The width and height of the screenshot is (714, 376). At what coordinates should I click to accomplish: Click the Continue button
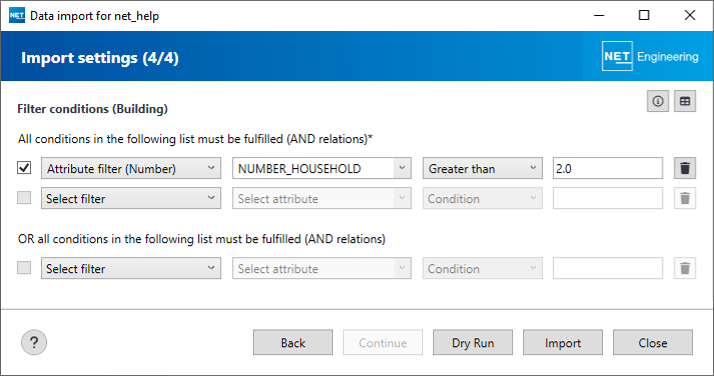382,342
